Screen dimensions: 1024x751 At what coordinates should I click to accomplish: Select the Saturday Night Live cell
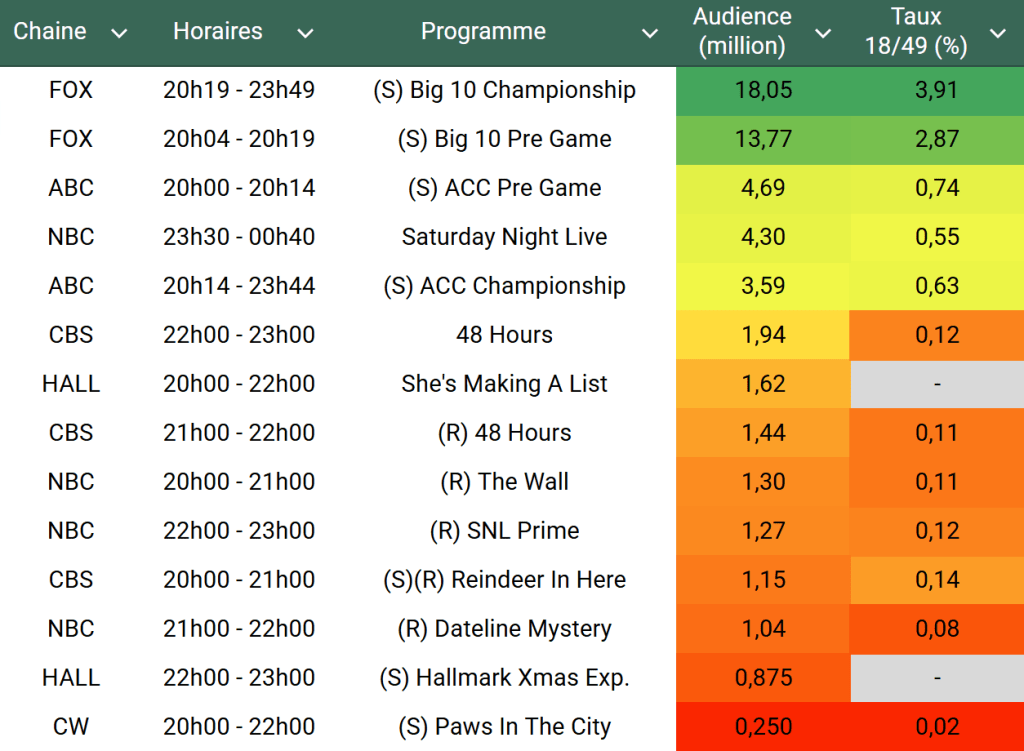[x=504, y=237]
